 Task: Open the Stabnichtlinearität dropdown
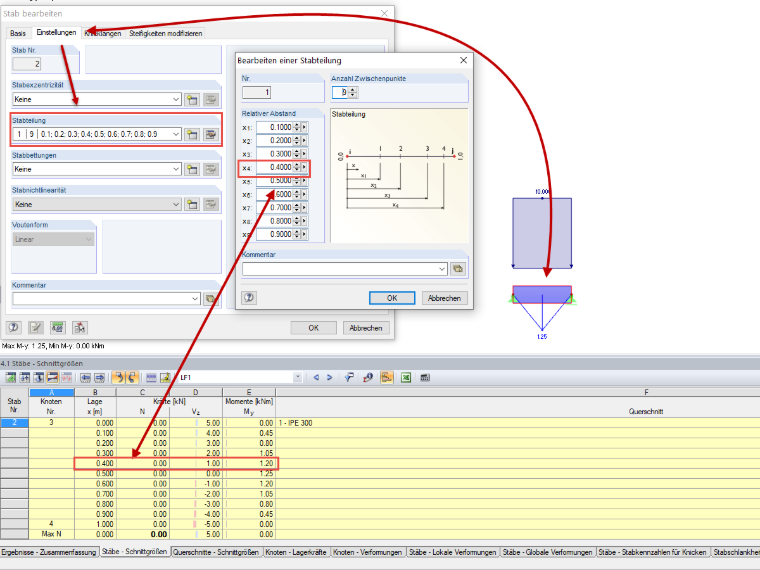[x=176, y=204]
